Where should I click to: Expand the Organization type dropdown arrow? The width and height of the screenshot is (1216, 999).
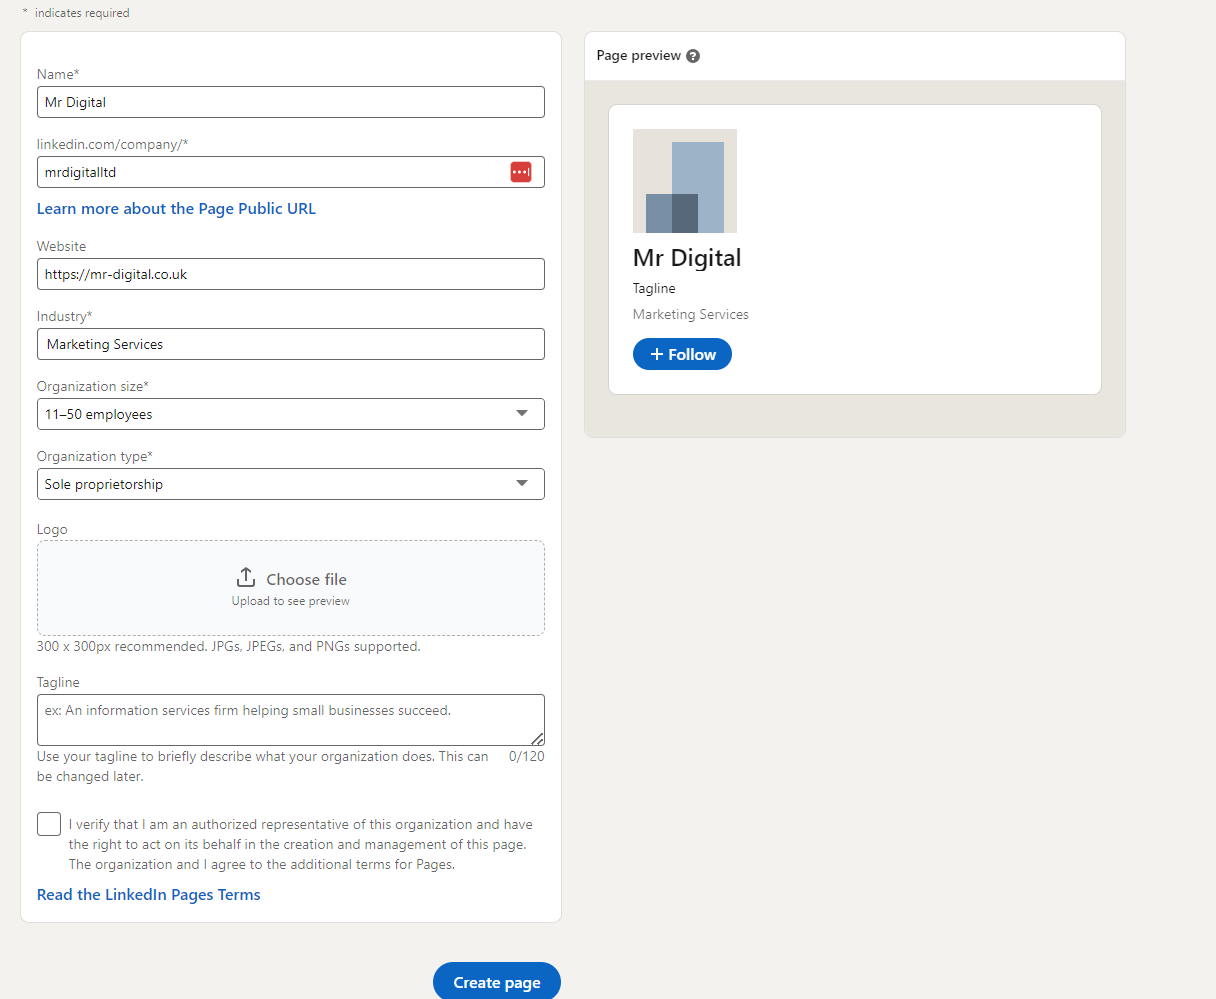pos(522,484)
